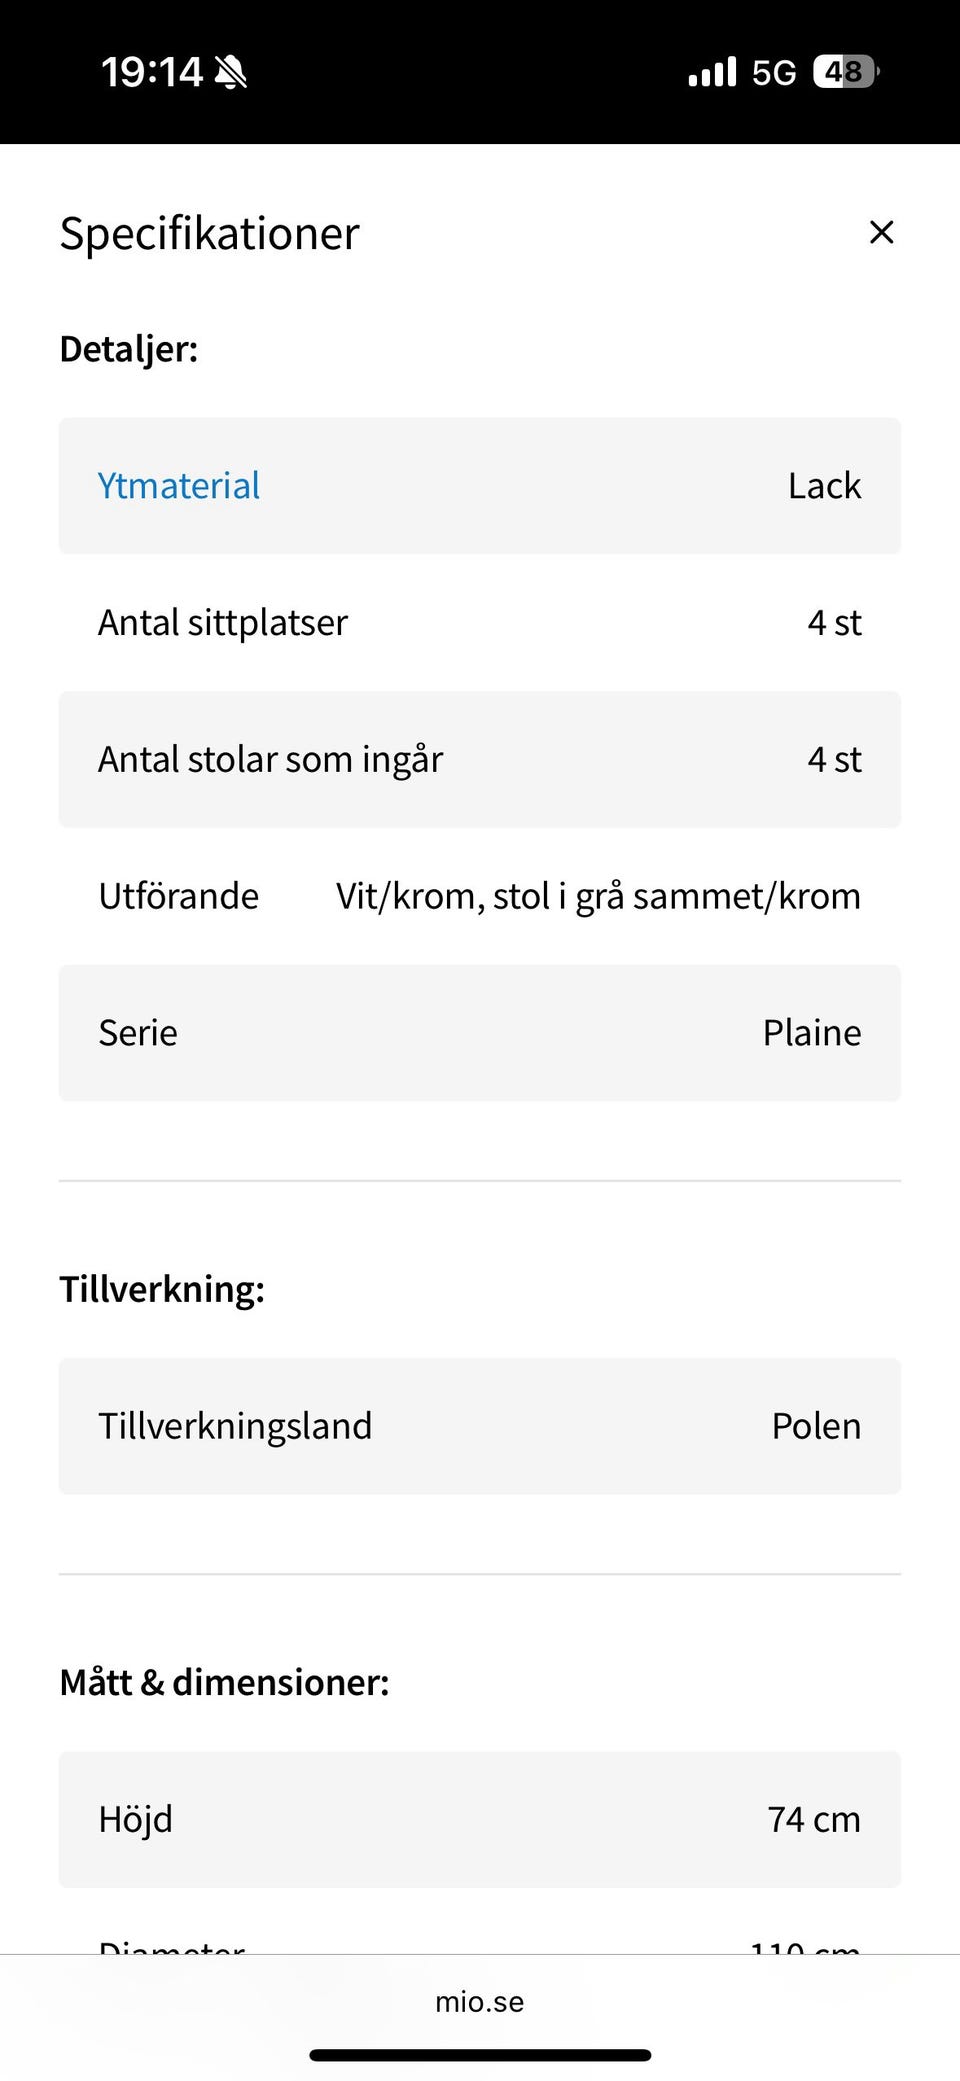The image size is (960, 2081).
Task: Open the Ytmaterial link
Action: coord(179,486)
